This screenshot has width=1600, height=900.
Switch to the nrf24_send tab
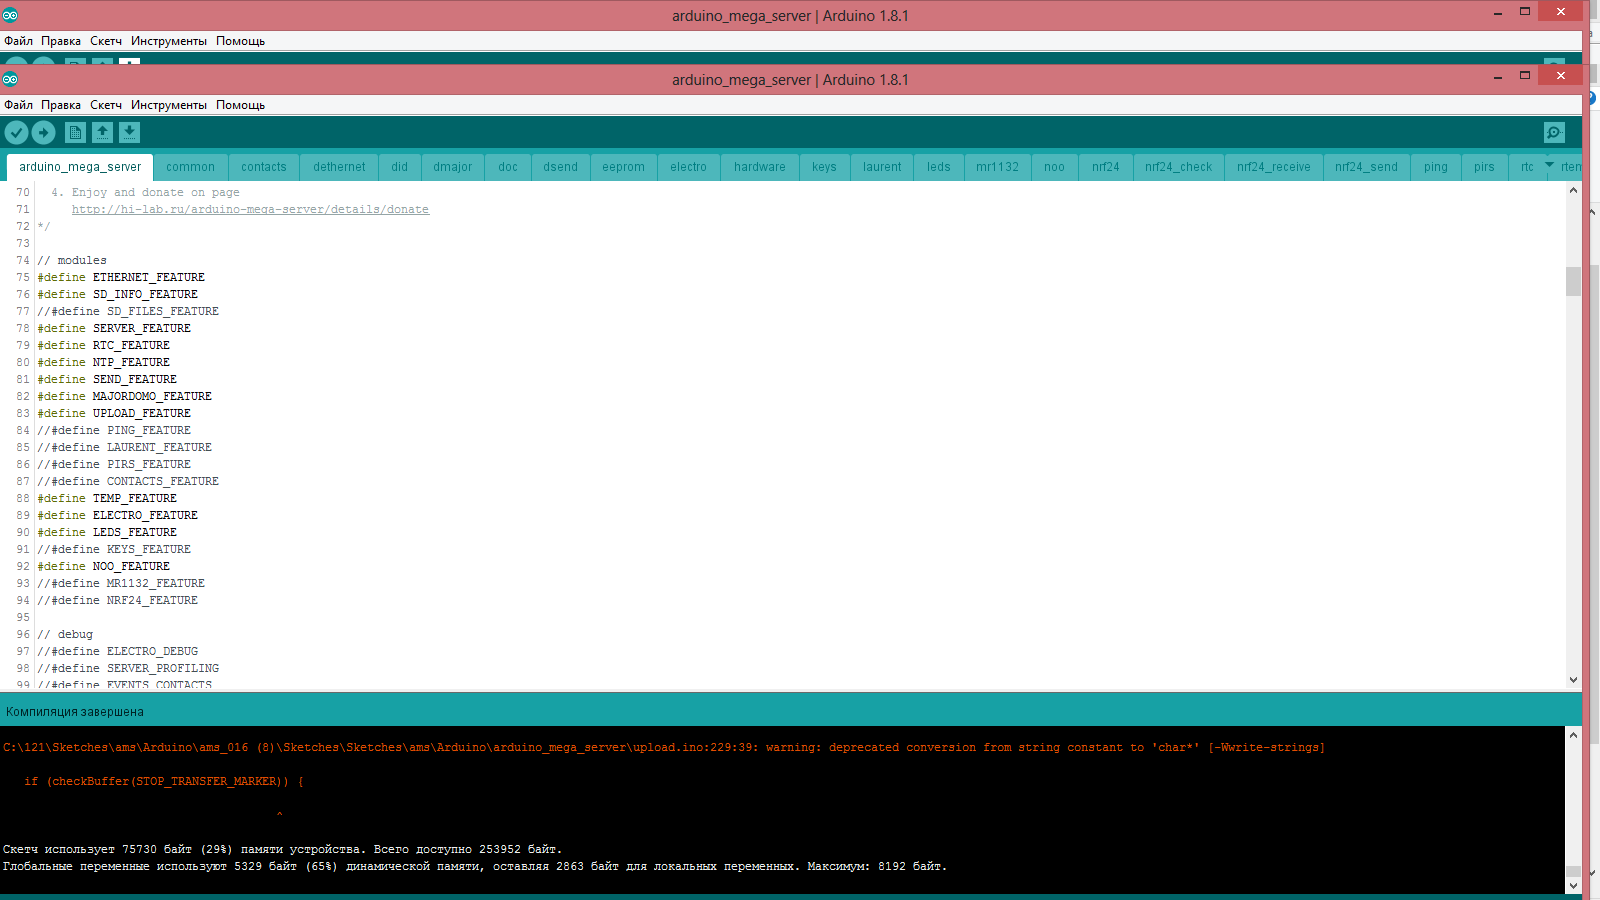pos(1366,167)
